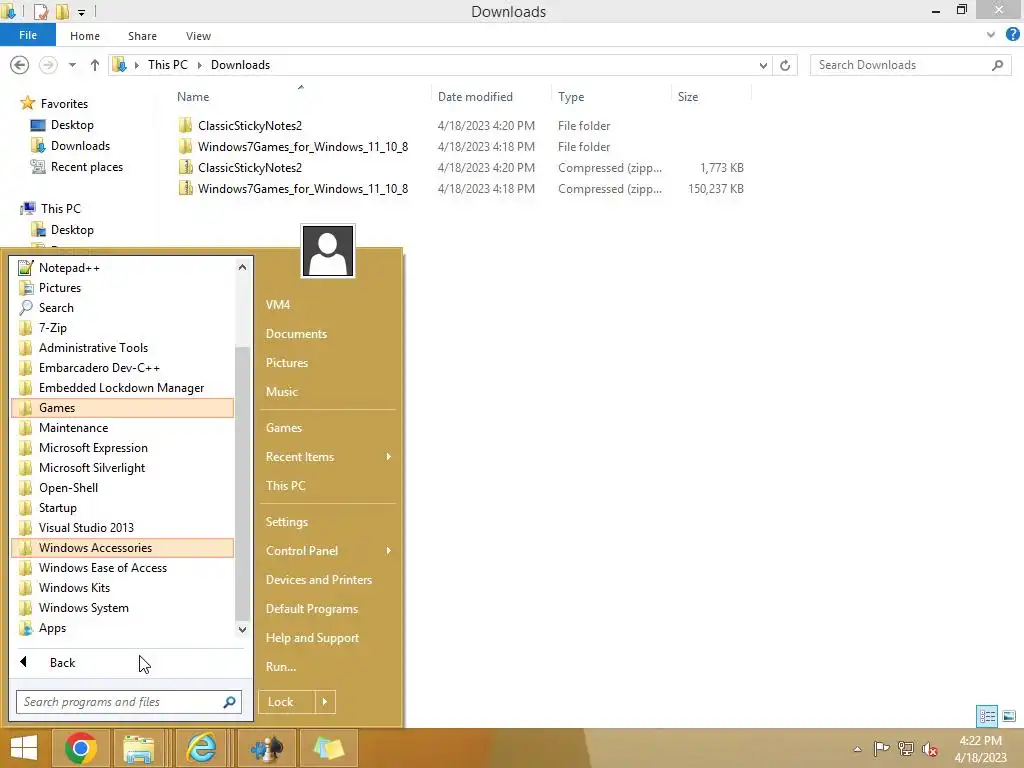Open the address bar history dropdown
The height and width of the screenshot is (768, 1024).
pos(763,65)
